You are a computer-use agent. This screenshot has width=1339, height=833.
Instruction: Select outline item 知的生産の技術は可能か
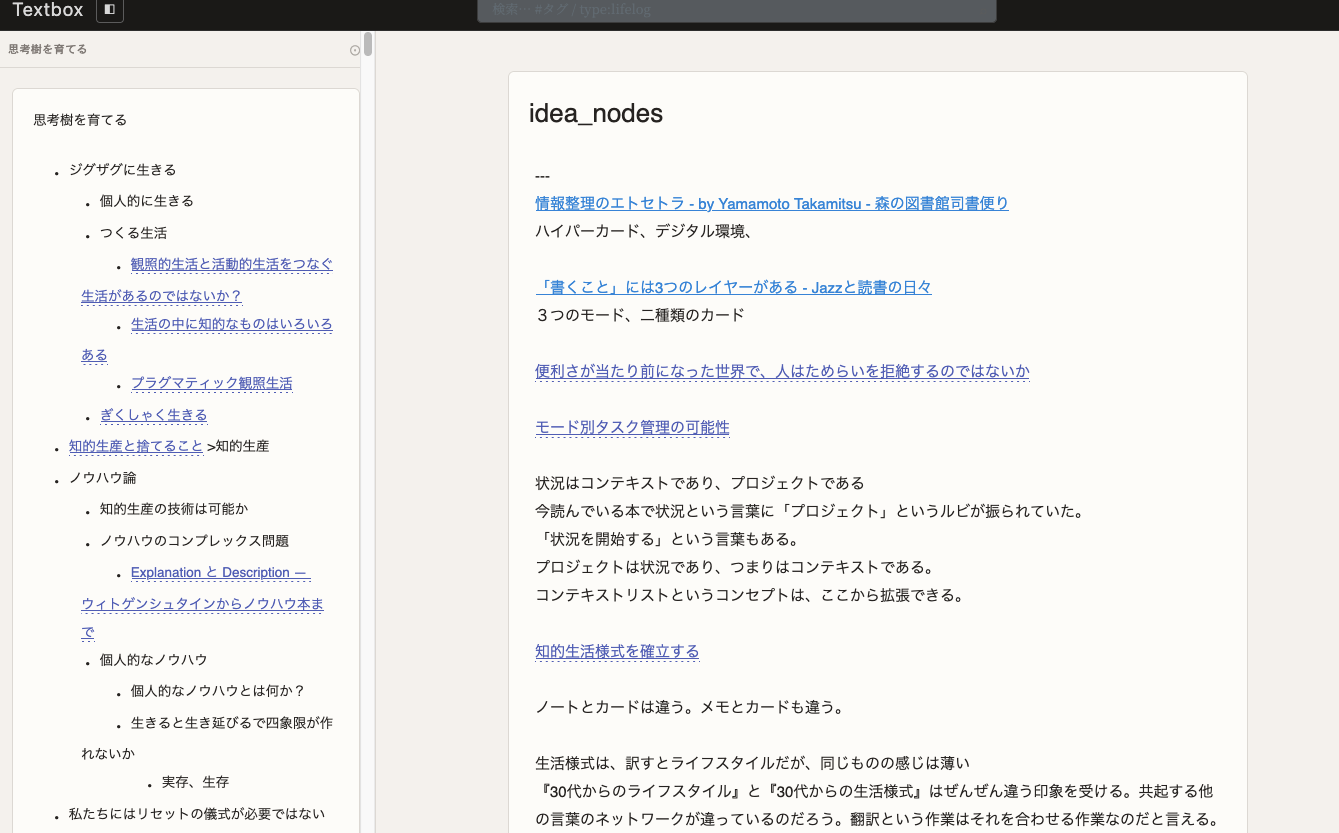174,509
